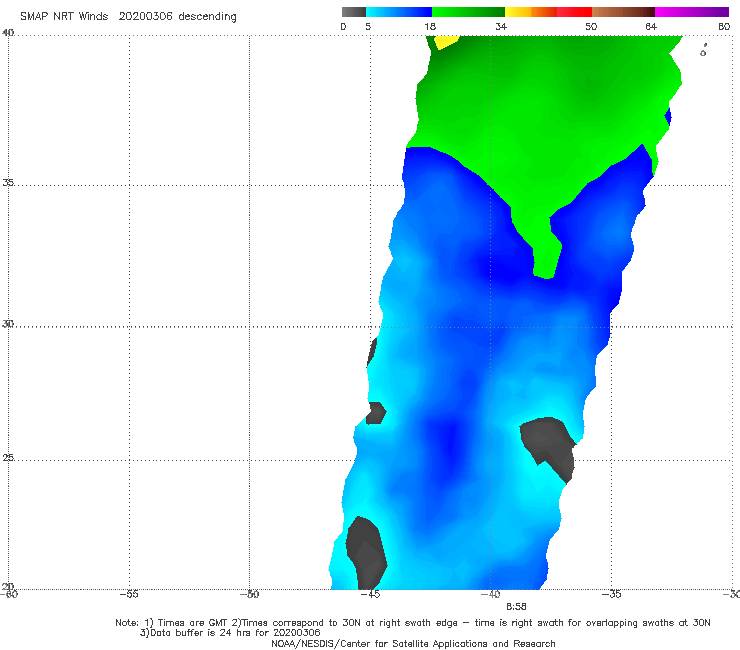Click the magenta-purple segment of color bar
This screenshot has width=740, height=650.
(x=692, y=12)
